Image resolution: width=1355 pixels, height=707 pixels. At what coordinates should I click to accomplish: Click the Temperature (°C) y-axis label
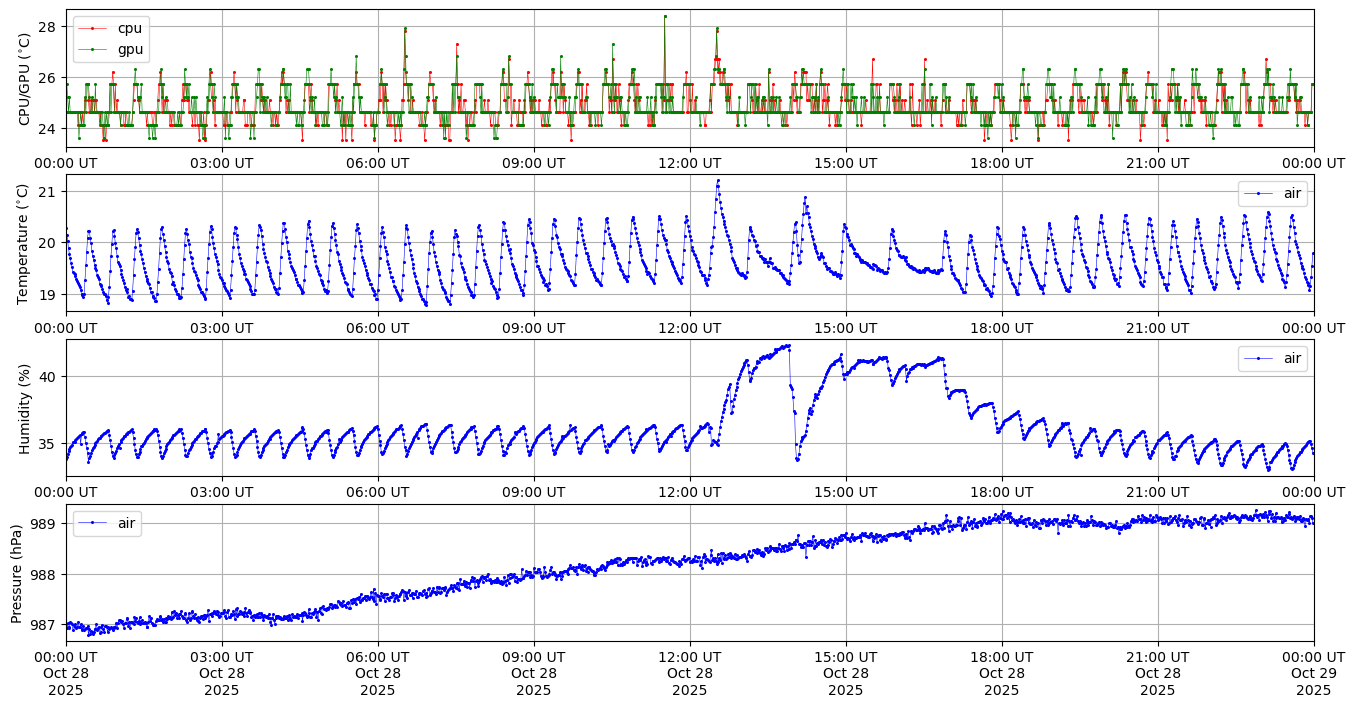[x=25, y=242]
